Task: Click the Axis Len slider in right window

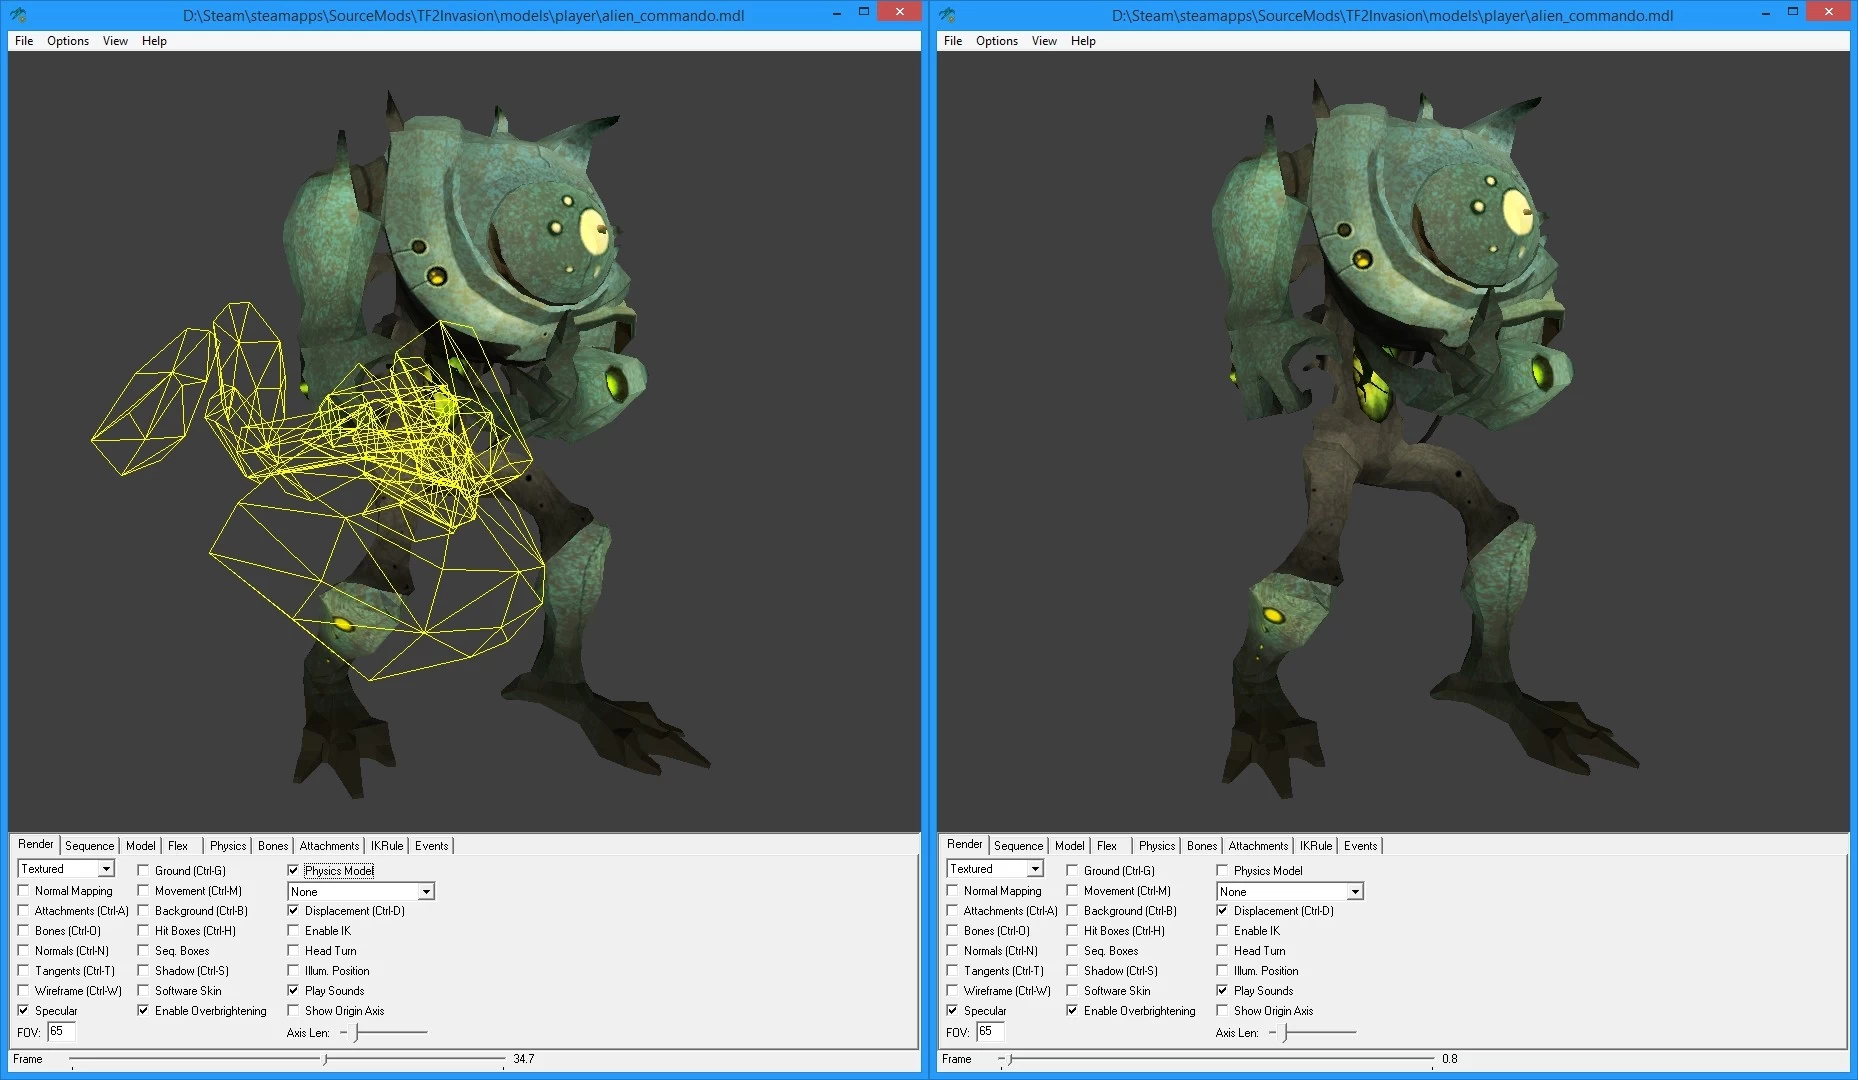Action: (x=1313, y=1033)
